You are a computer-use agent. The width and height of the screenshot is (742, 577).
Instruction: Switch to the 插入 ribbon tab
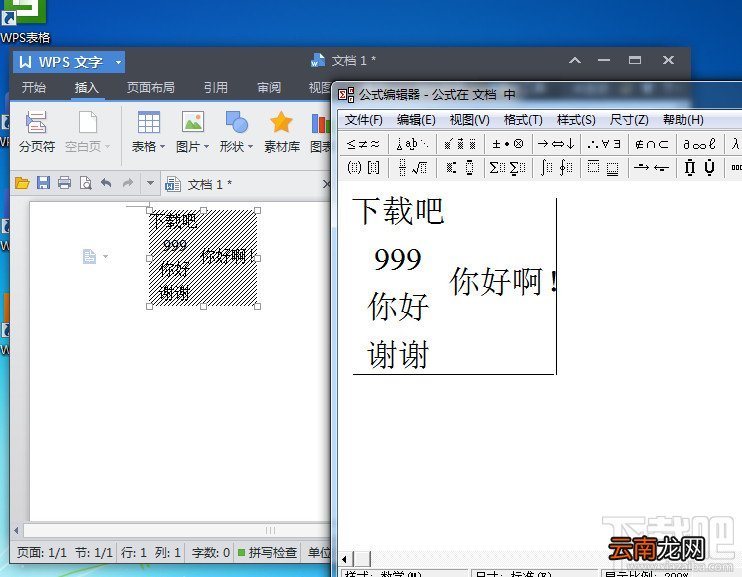tap(87, 88)
